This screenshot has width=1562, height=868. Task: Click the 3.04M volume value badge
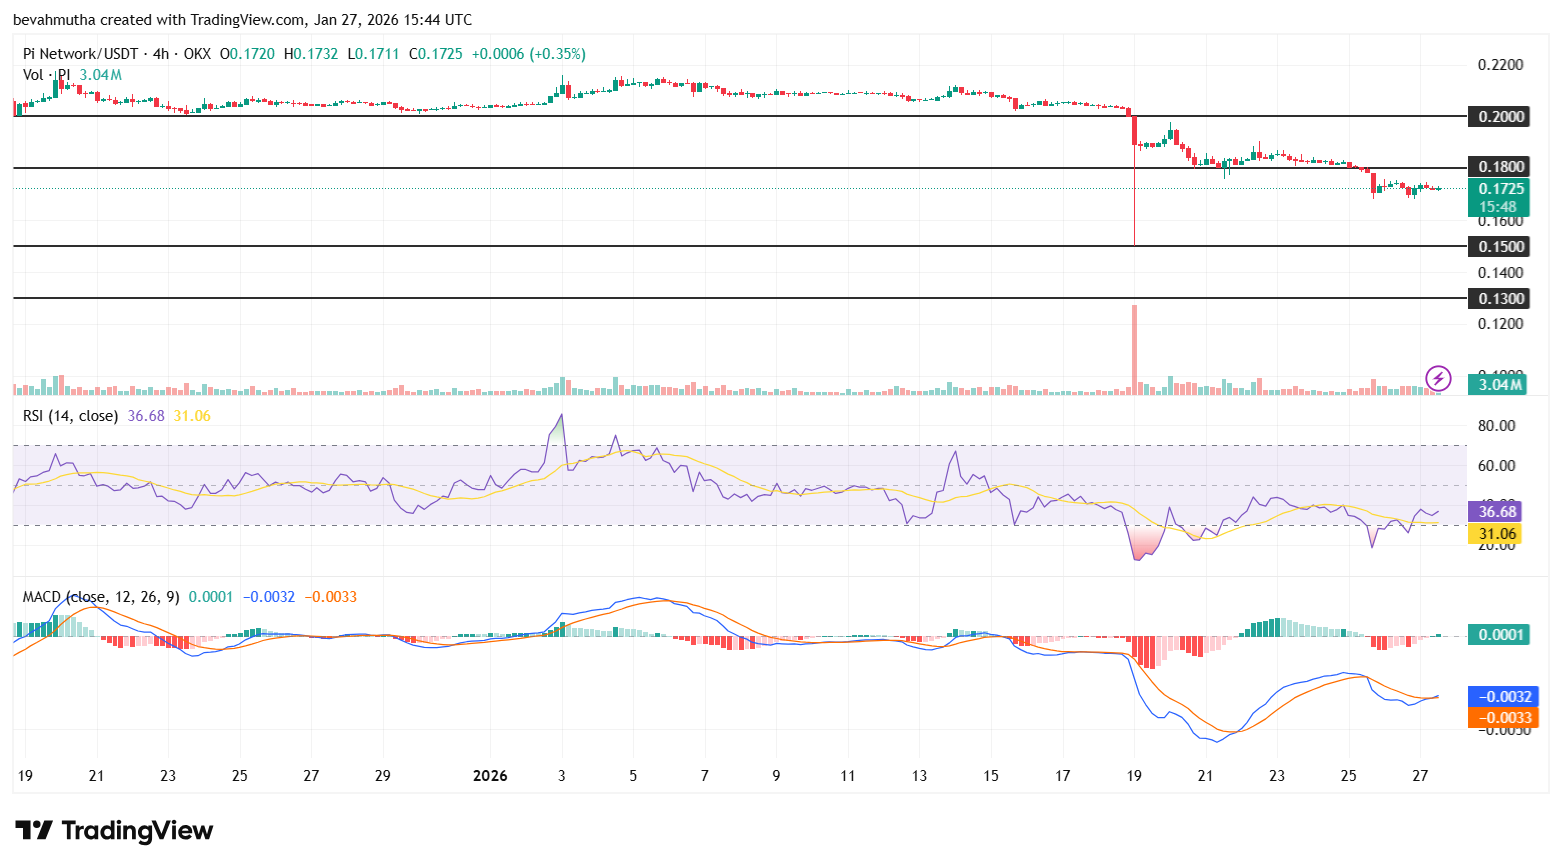click(x=1497, y=384)
